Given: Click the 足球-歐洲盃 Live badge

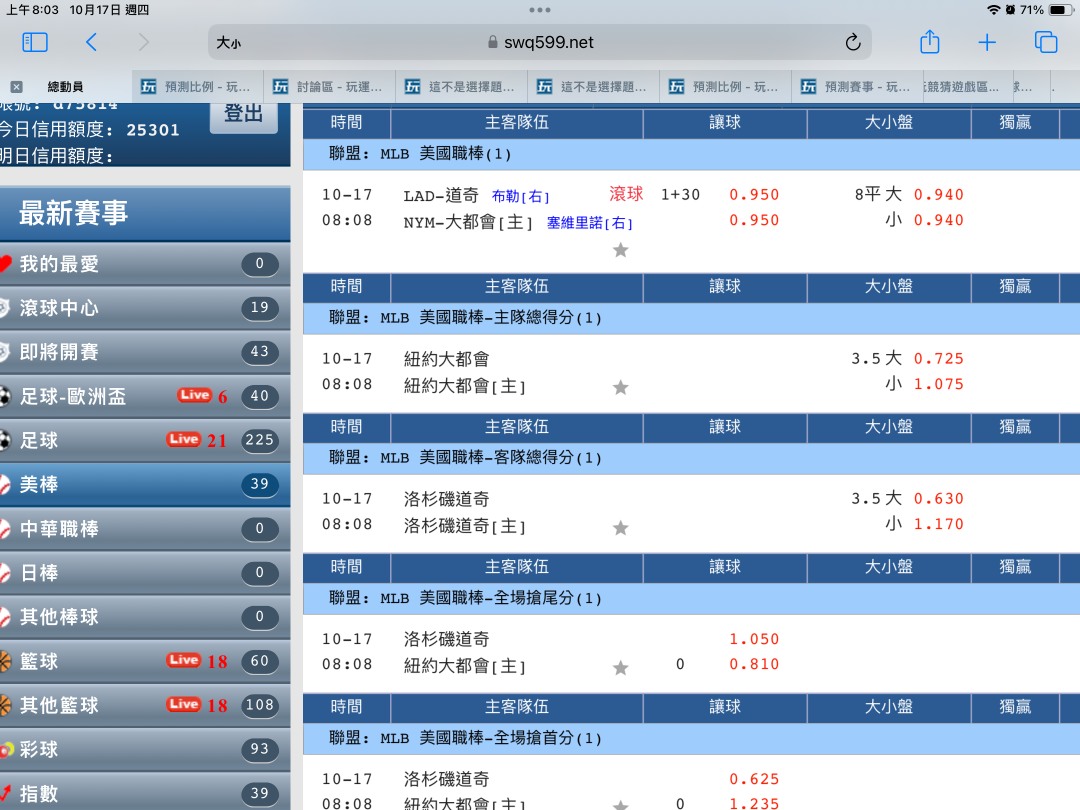Looking at the screenshot, I should [x=194, y=395].
